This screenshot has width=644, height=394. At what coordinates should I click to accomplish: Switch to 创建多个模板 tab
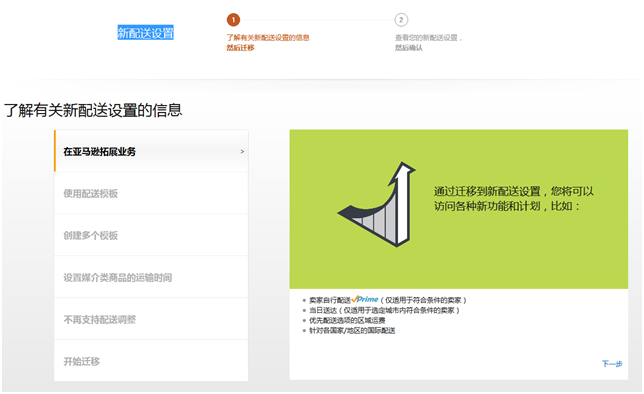(x=151, y=235)
